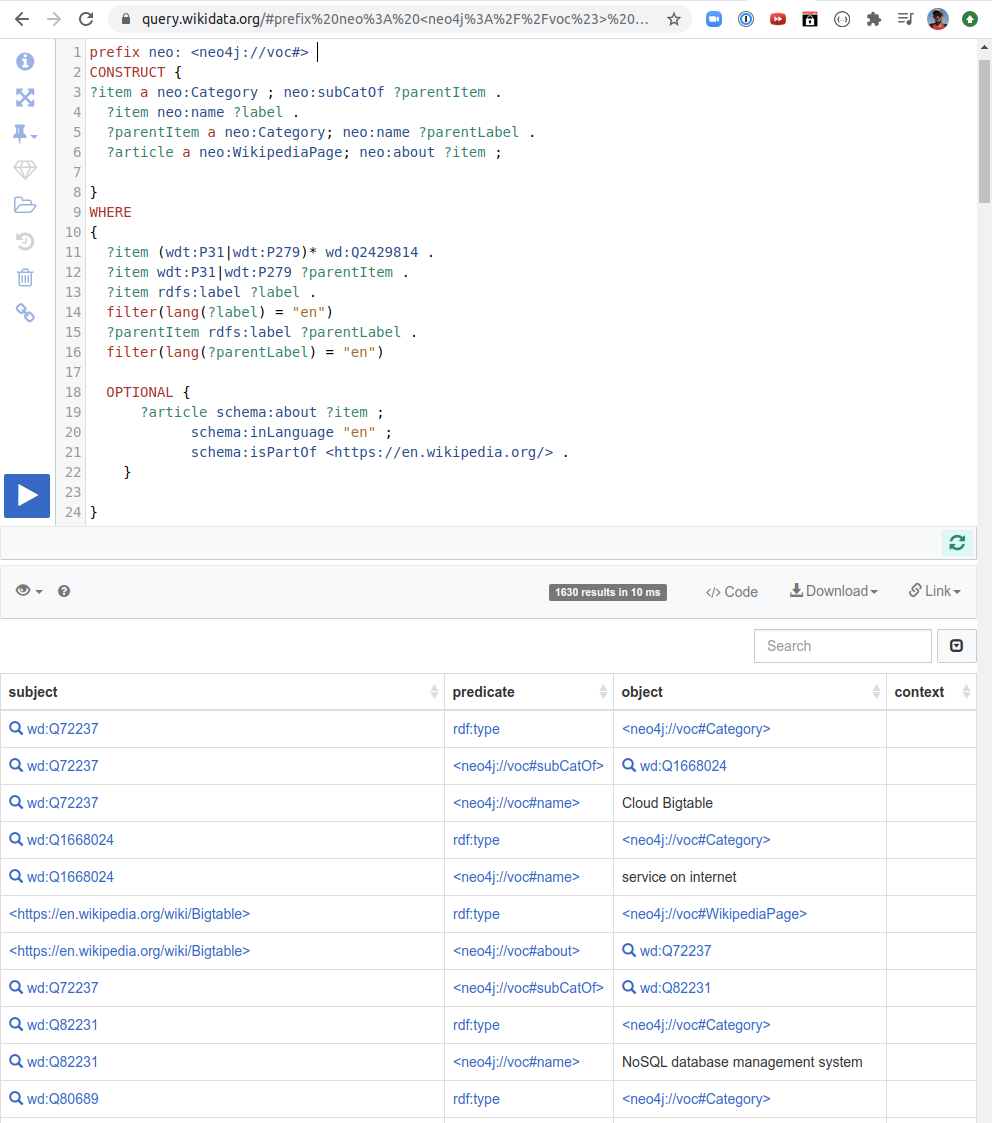Sort by the context column
992x1123 pixels.
(x=931, y=692)
